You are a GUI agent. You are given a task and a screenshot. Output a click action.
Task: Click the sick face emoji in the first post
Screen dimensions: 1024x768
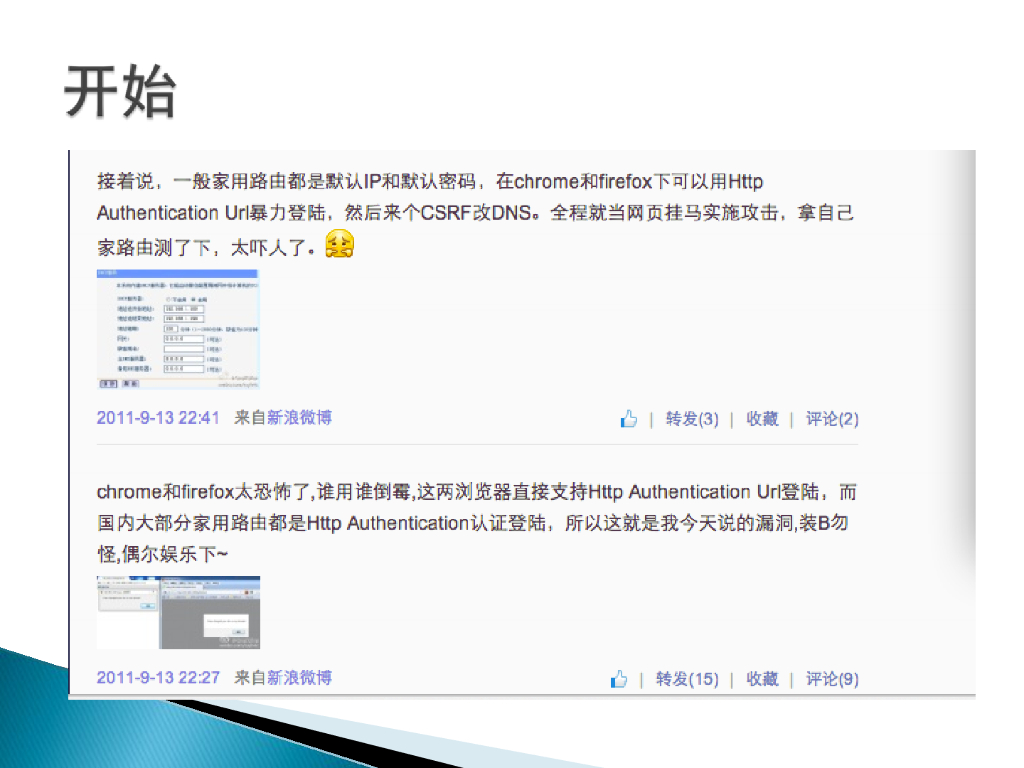coord(340,244)
